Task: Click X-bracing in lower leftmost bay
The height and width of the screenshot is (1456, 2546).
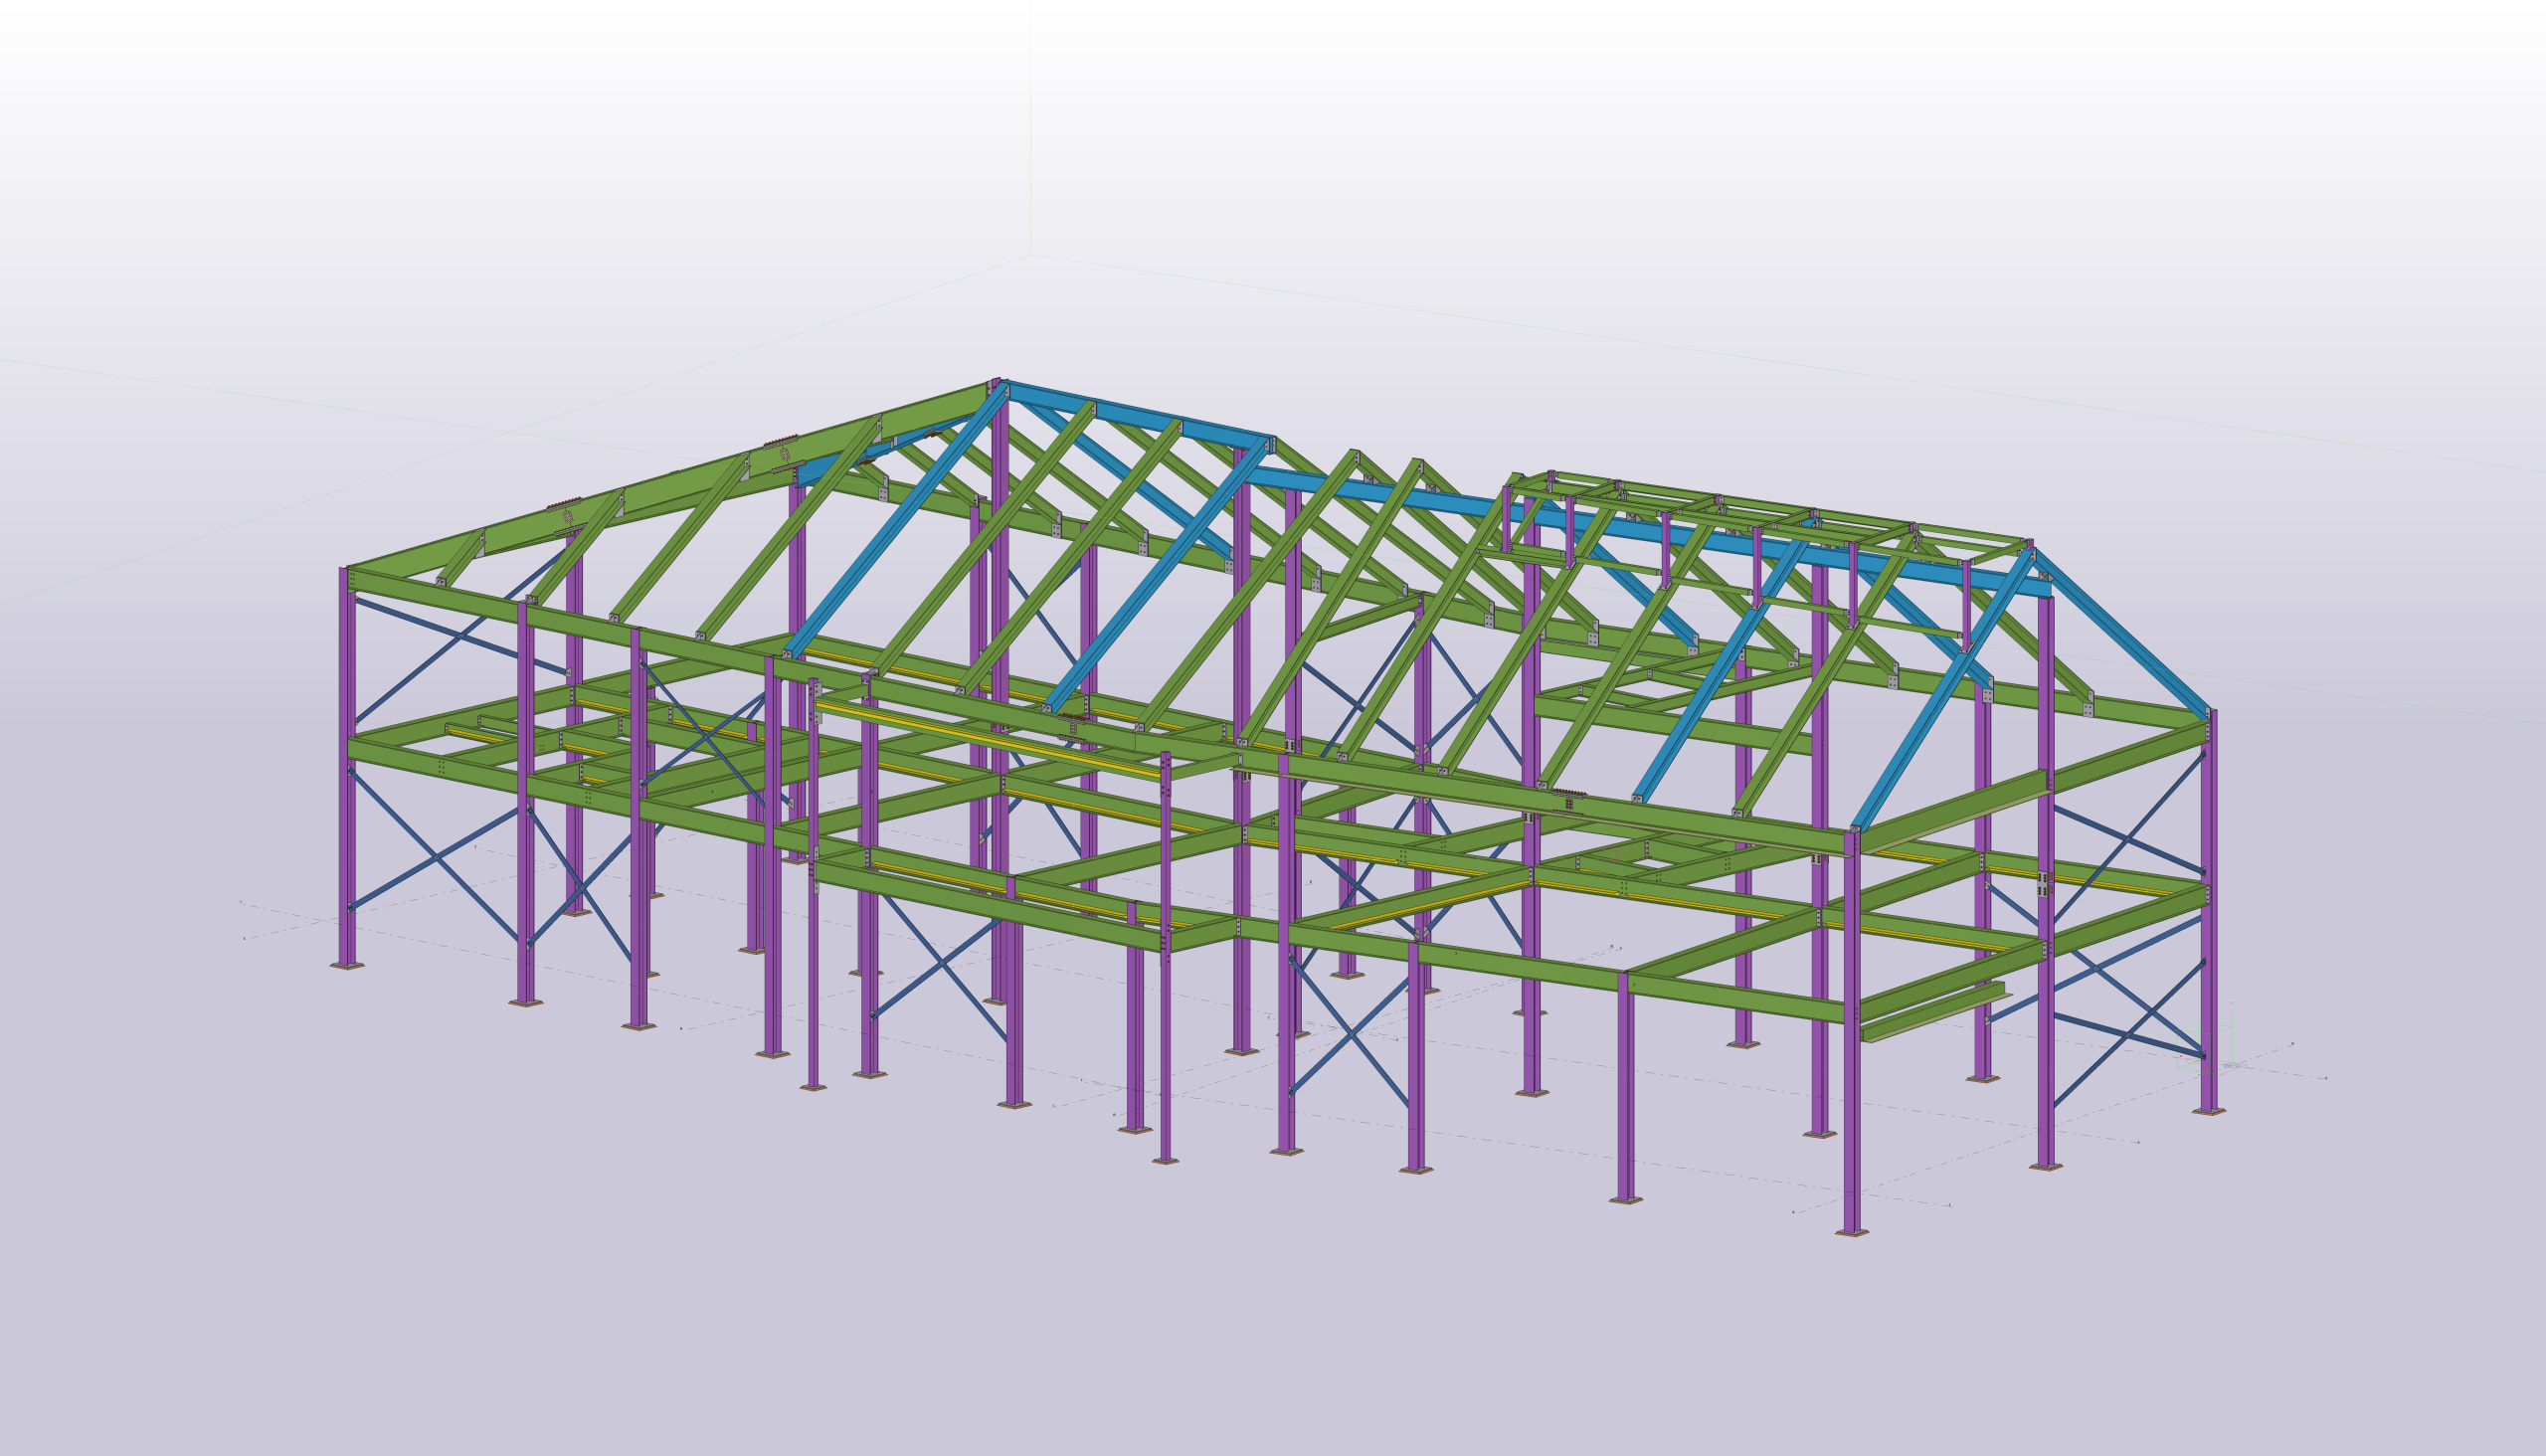Action: pos(436,857)
